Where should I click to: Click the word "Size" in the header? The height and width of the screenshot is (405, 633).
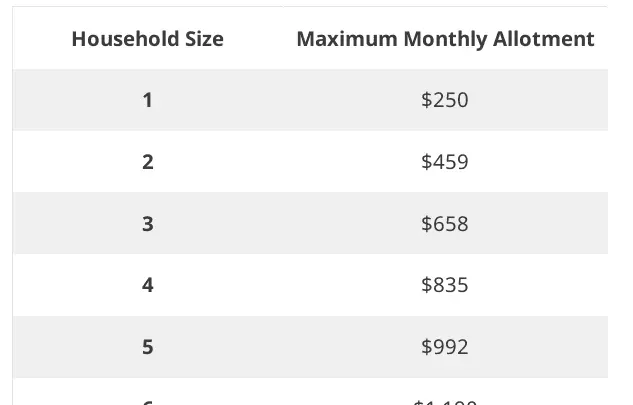tap(201, 39)
